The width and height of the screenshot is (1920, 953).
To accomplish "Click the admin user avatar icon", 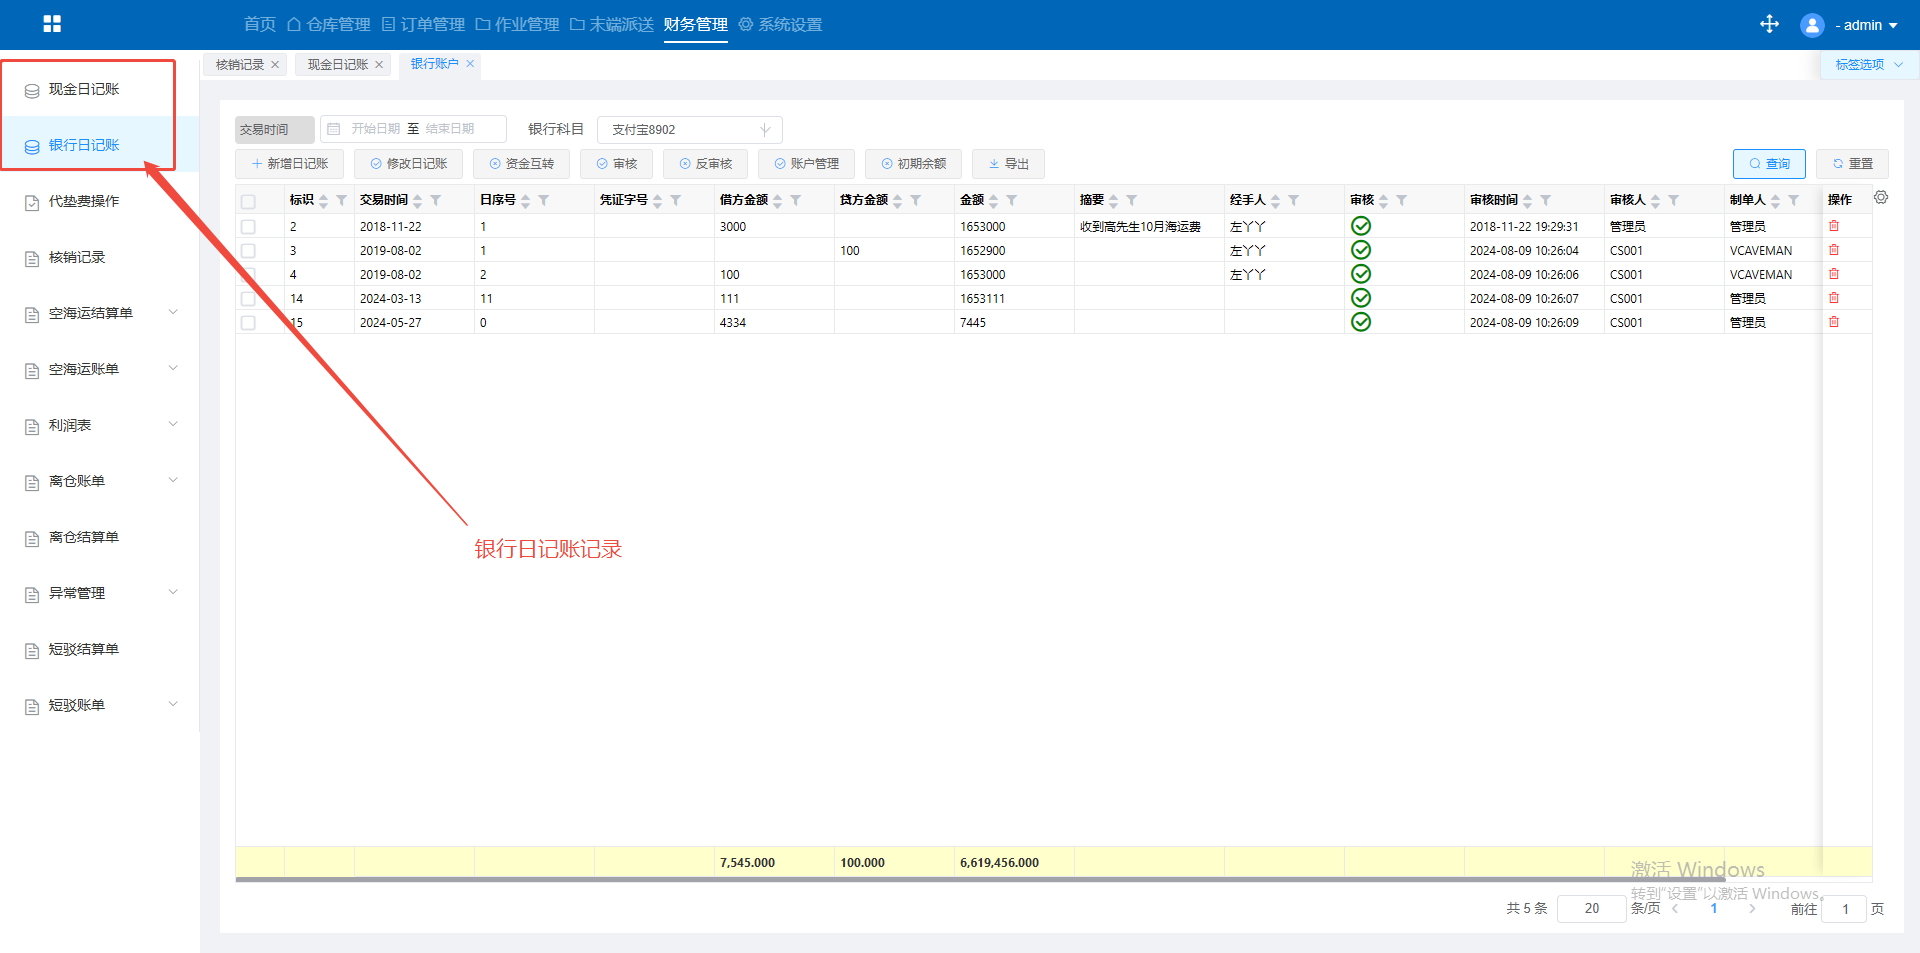I will pos(1812,25).
